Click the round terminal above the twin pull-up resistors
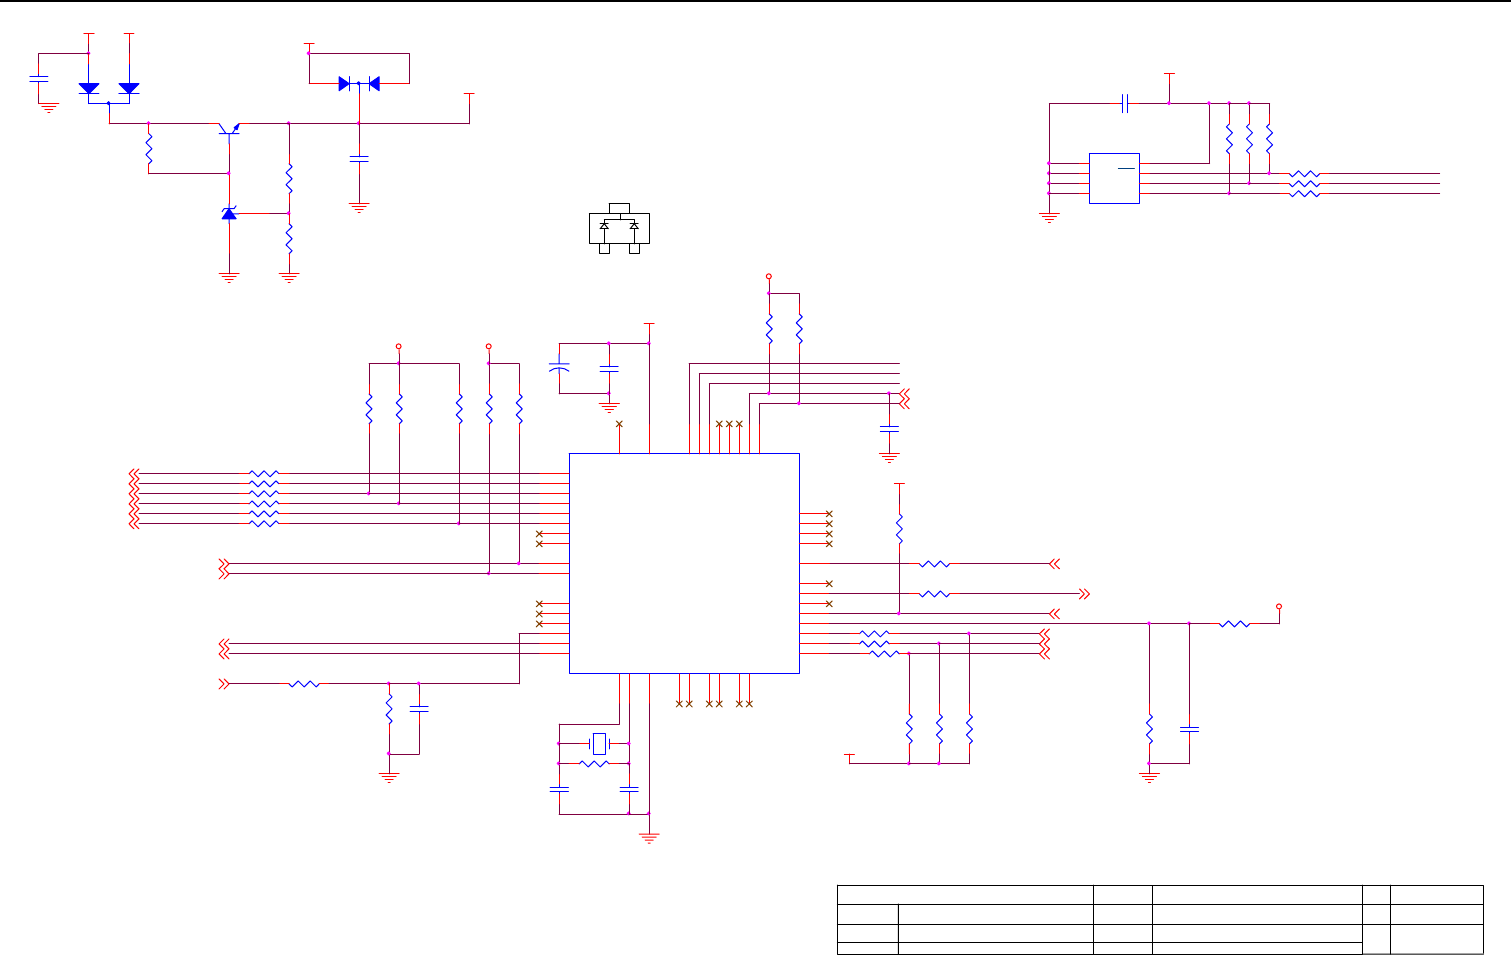This screenshot has width=1511, height=955. (x=769, y=276)
